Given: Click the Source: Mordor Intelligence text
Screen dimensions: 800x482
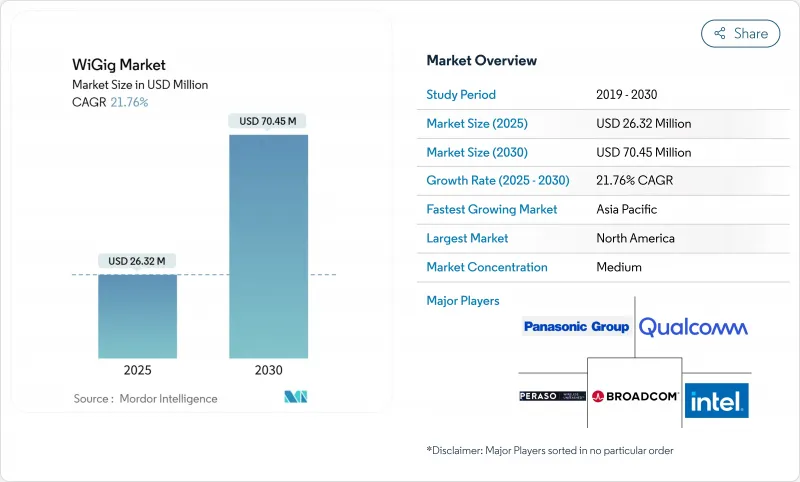Looking at the screenshot, I should click(145, 399).
